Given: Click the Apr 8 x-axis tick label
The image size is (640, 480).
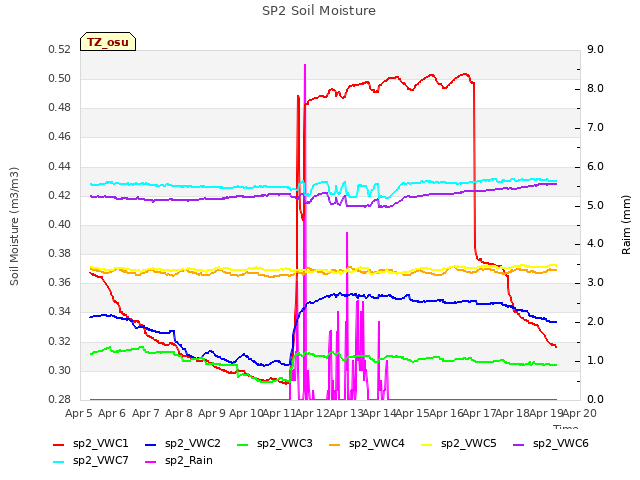Looking at the screenshot, I should coord(179,413).
